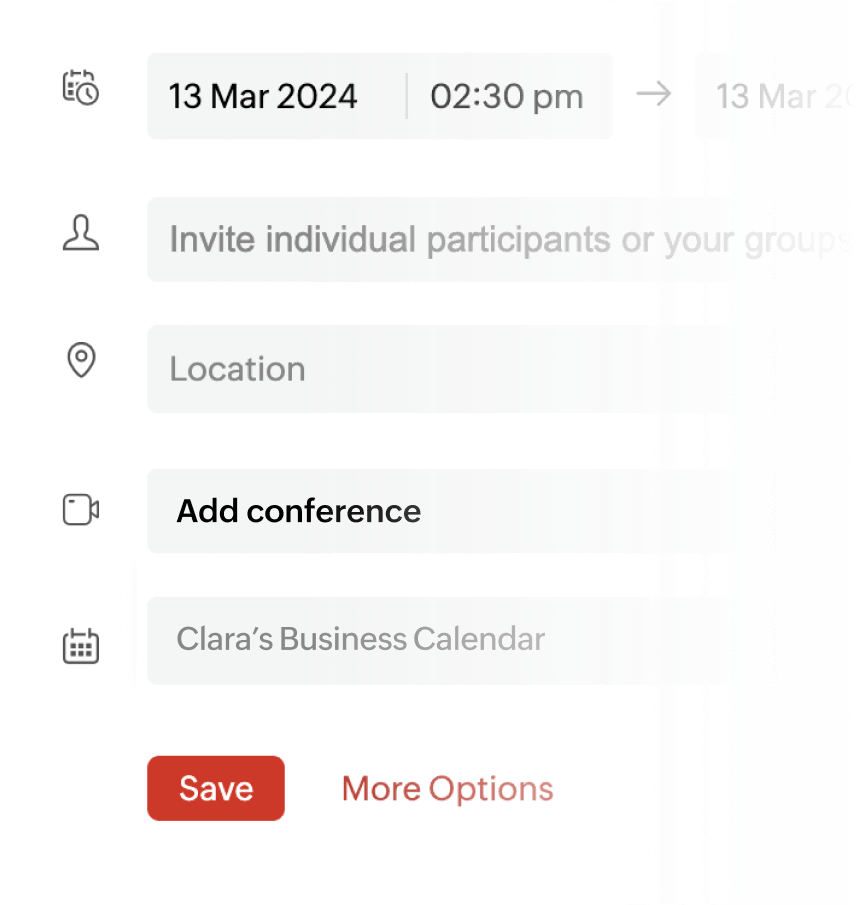
Task: Open Add conference options
Action: [298, 511]
